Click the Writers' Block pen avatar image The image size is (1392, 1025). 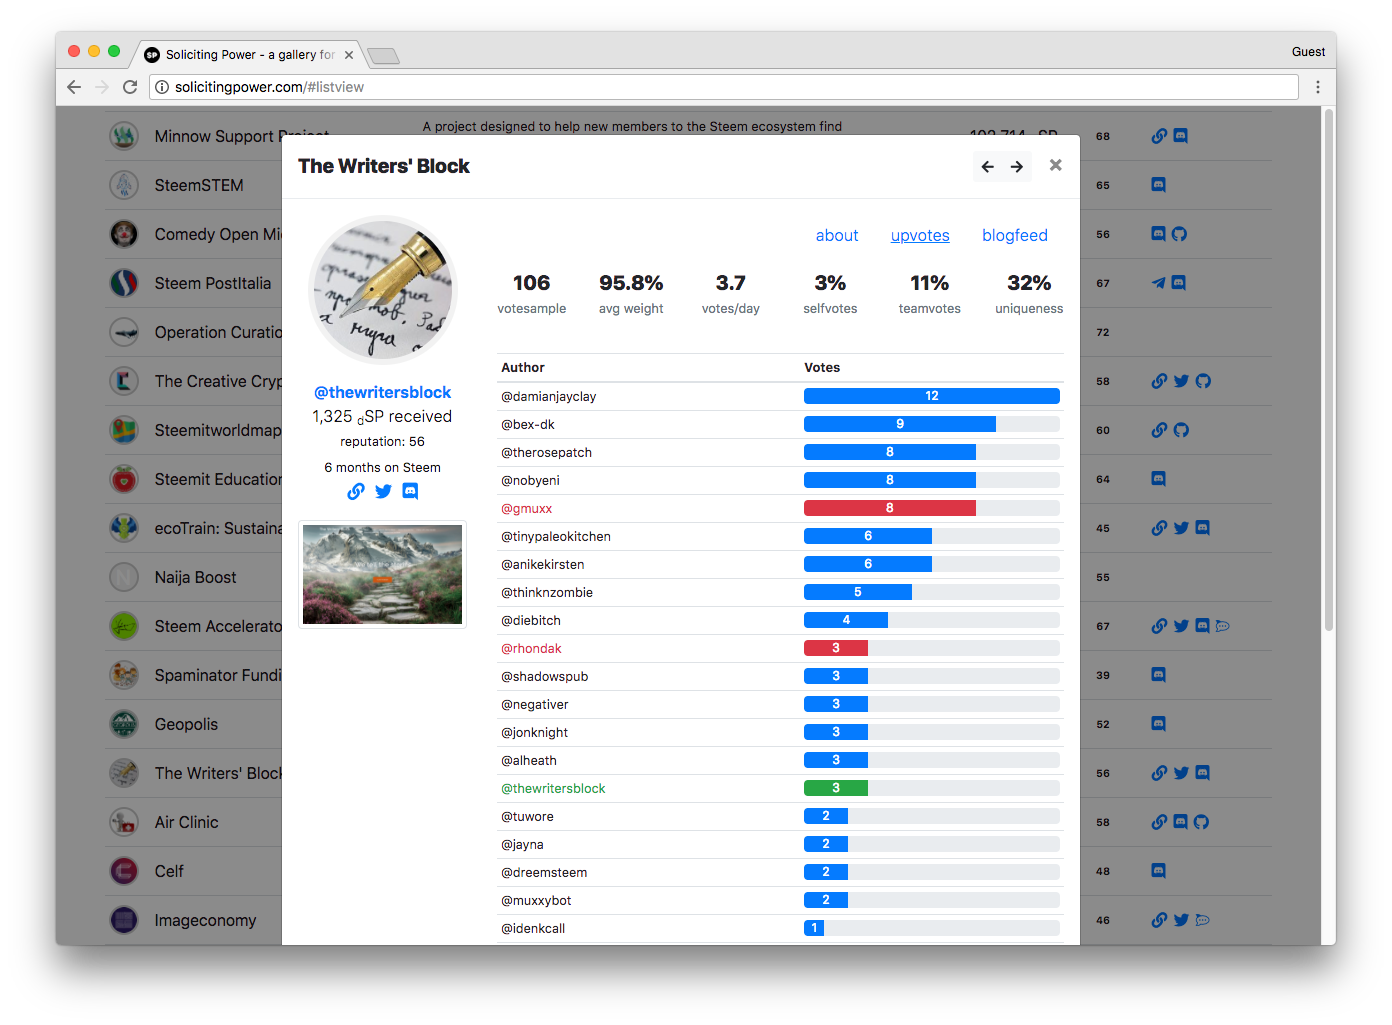click(x=383, y=290)
